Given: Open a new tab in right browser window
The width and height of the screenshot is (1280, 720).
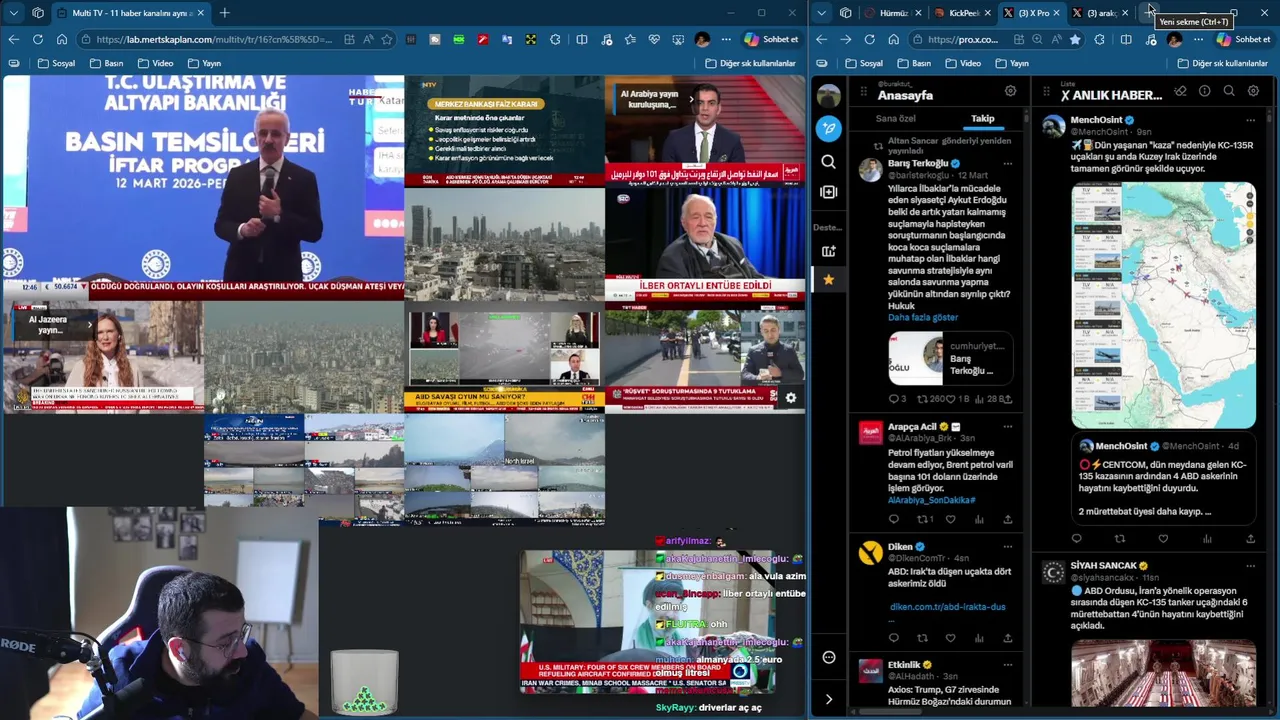Looking at the screenshot, I should coord(1149,12).
